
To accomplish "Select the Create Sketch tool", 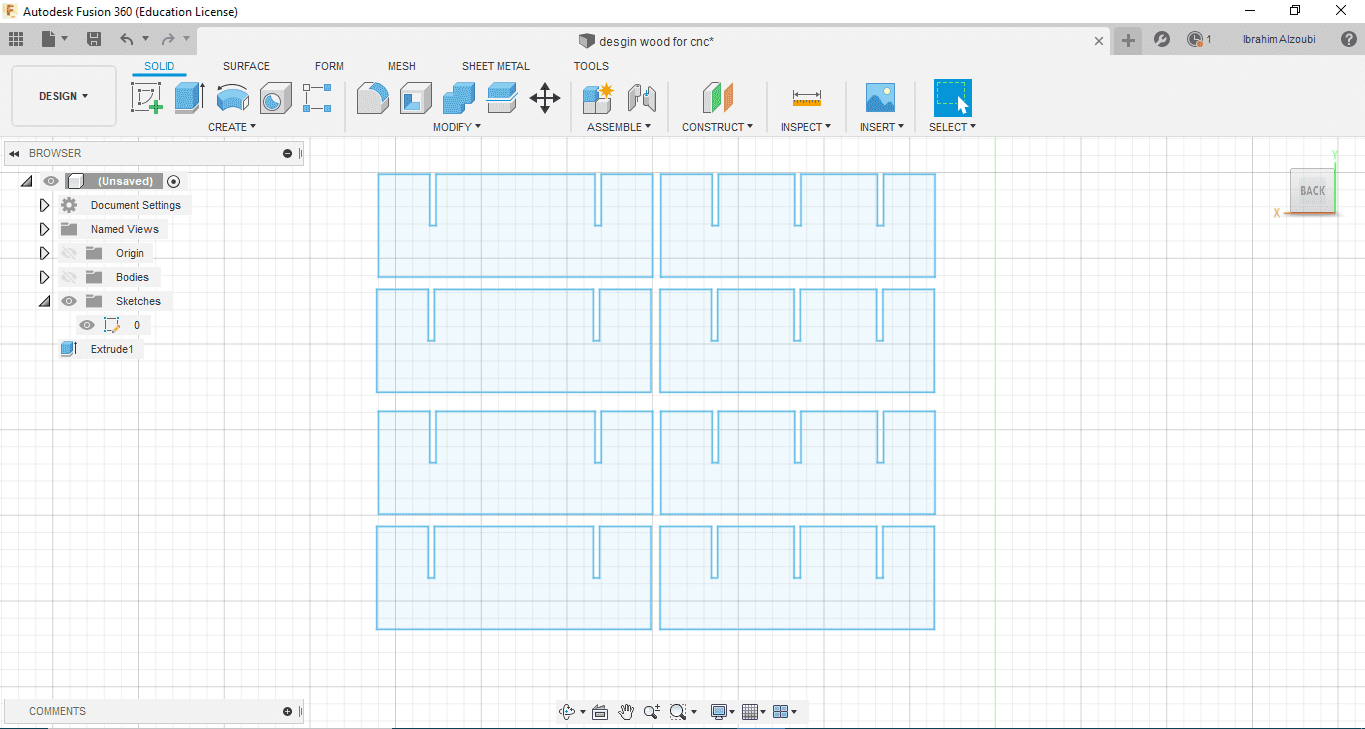I will pos(147,98).
